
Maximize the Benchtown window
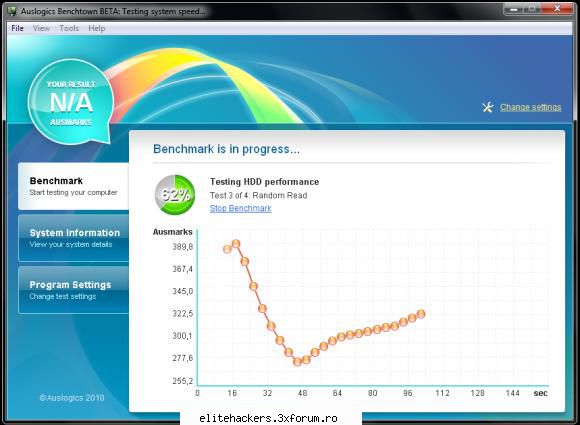532,9
